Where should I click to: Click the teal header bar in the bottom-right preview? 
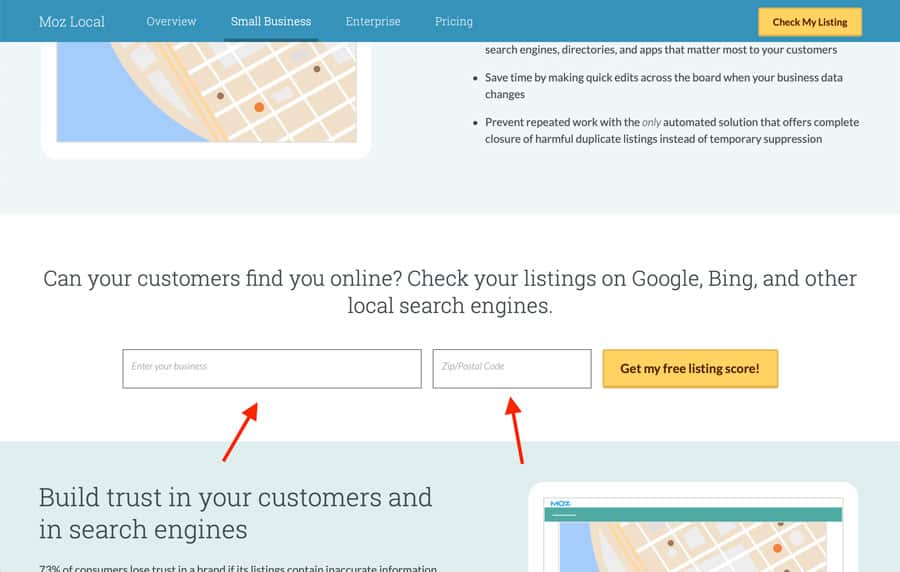coord(692,514)
